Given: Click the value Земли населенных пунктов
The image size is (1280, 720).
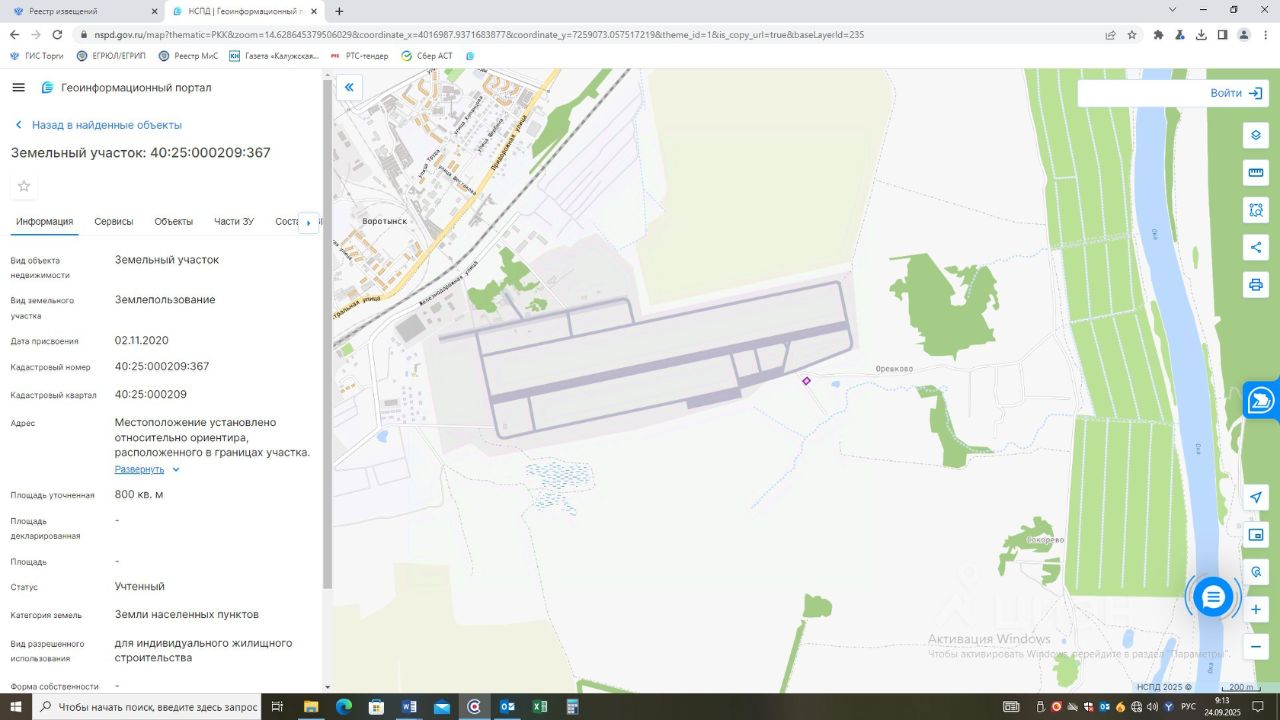Looking at the screenshot, I should 187,614.
